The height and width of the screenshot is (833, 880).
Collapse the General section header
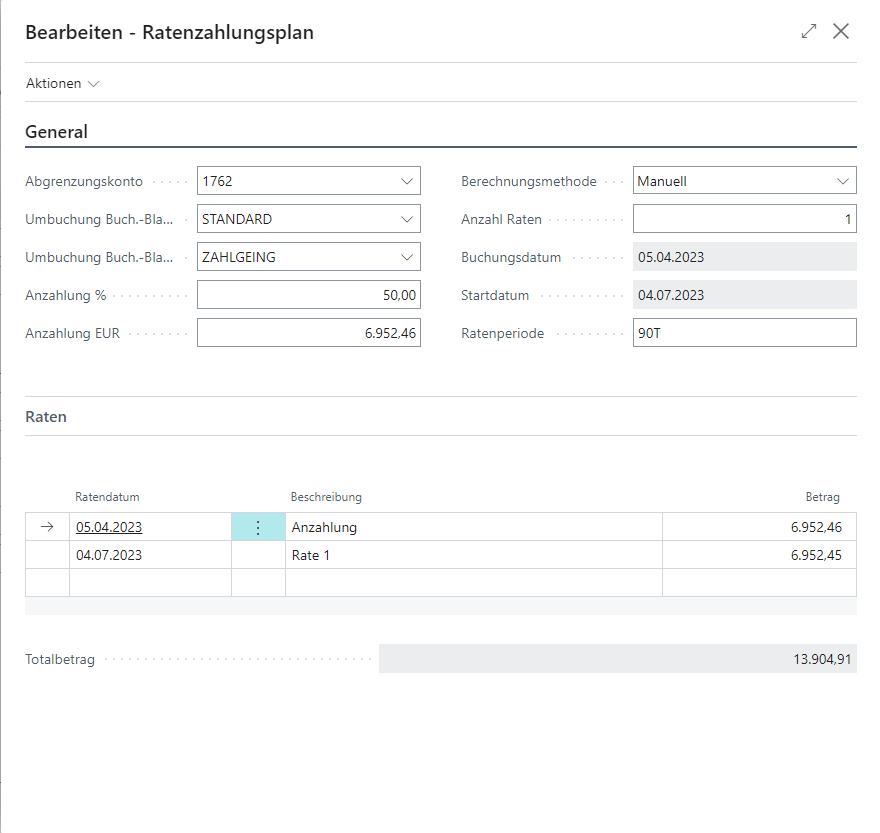(56, 131)
